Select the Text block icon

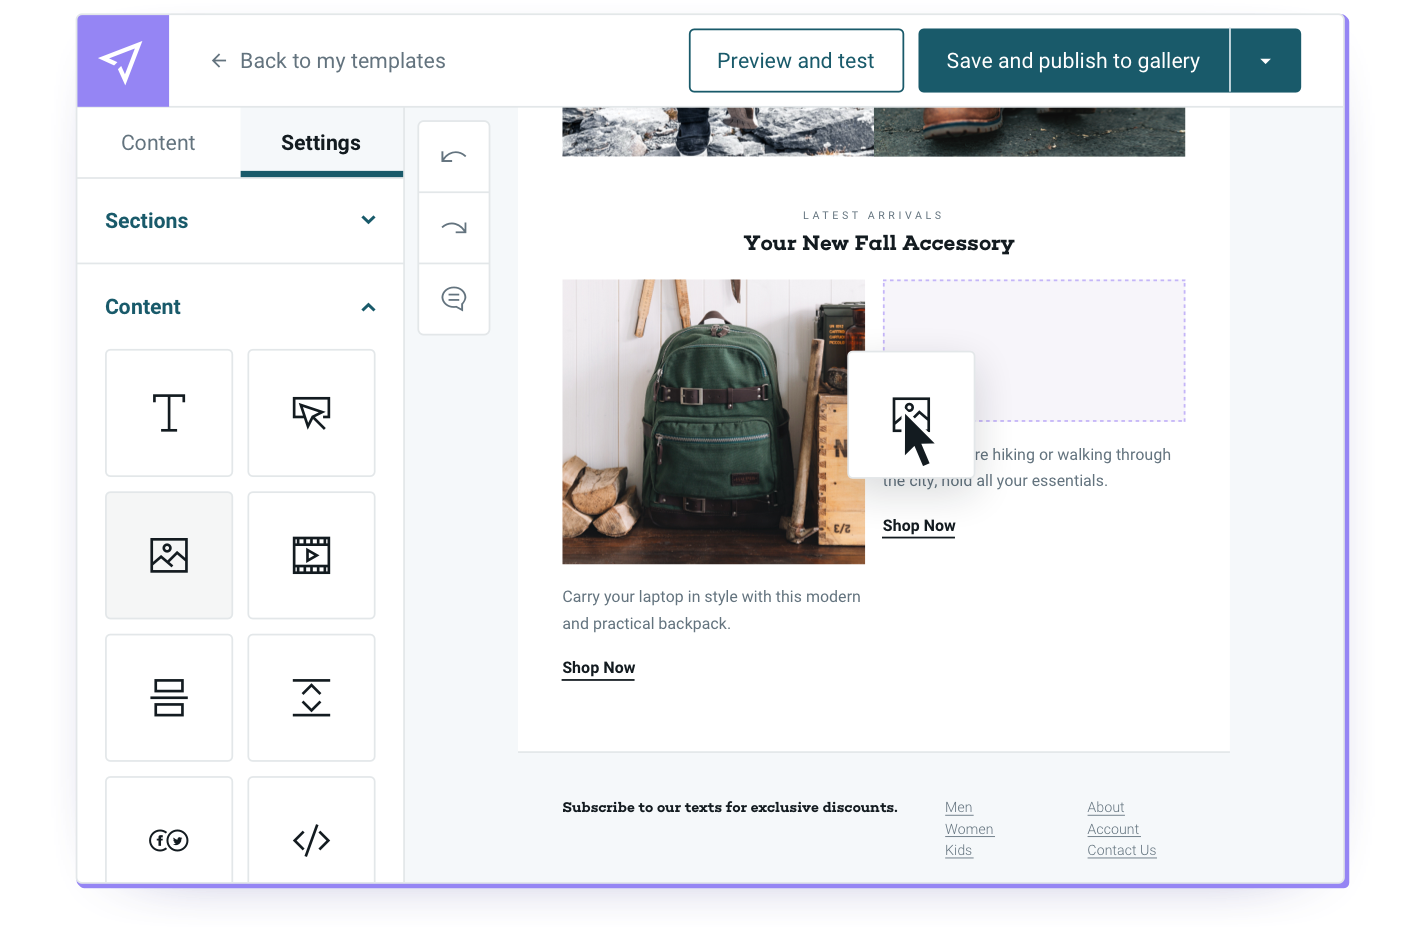[169, 413]
